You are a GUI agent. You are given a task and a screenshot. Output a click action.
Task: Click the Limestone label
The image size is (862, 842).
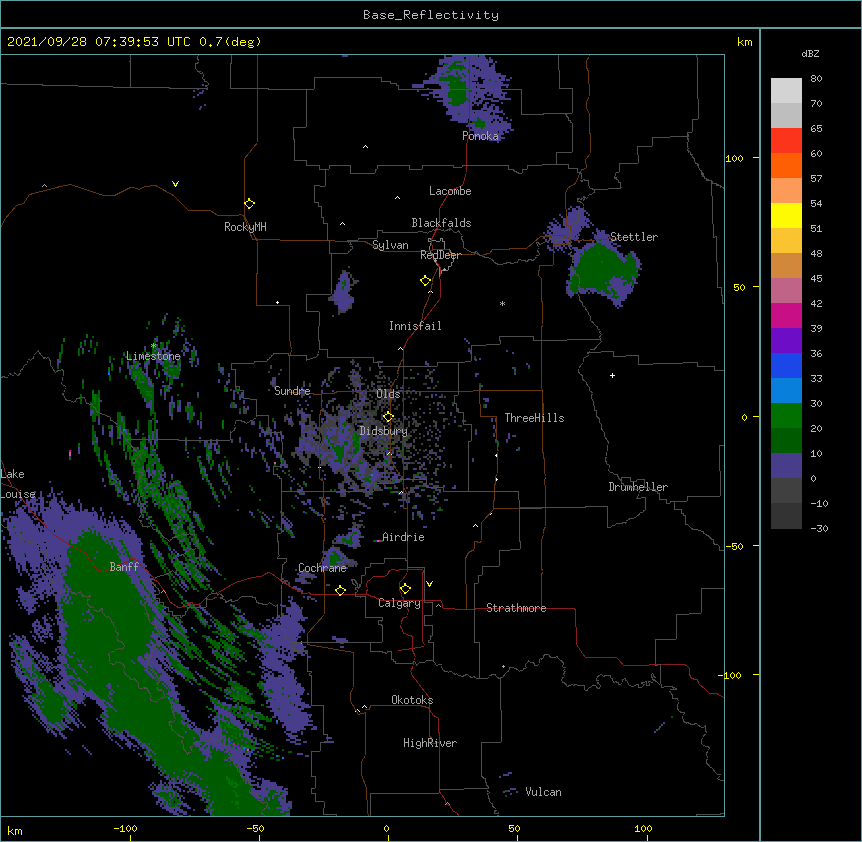(x=153, y=356)
